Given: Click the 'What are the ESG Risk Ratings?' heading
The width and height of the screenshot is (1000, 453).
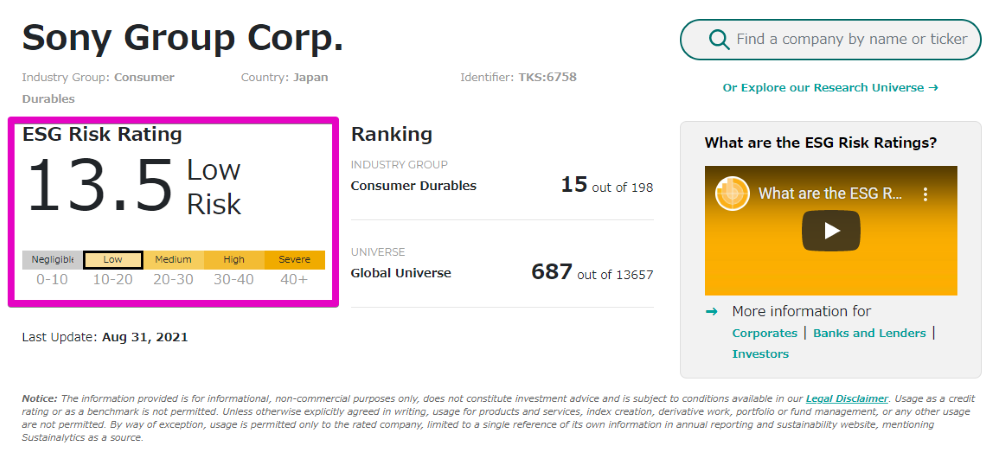Looking at the screenshot, I should pos(821,143).
